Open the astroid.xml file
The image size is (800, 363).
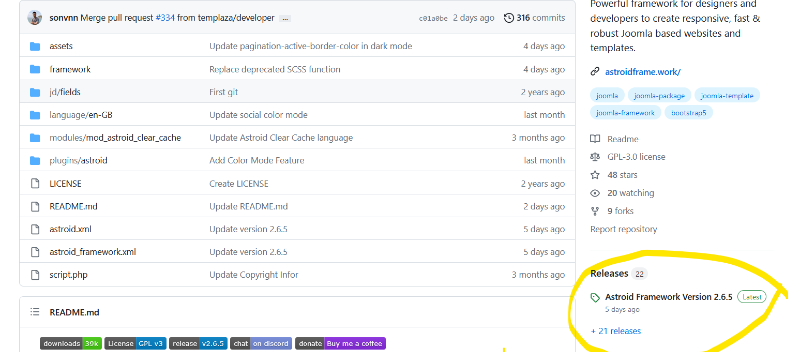(70, 229)
